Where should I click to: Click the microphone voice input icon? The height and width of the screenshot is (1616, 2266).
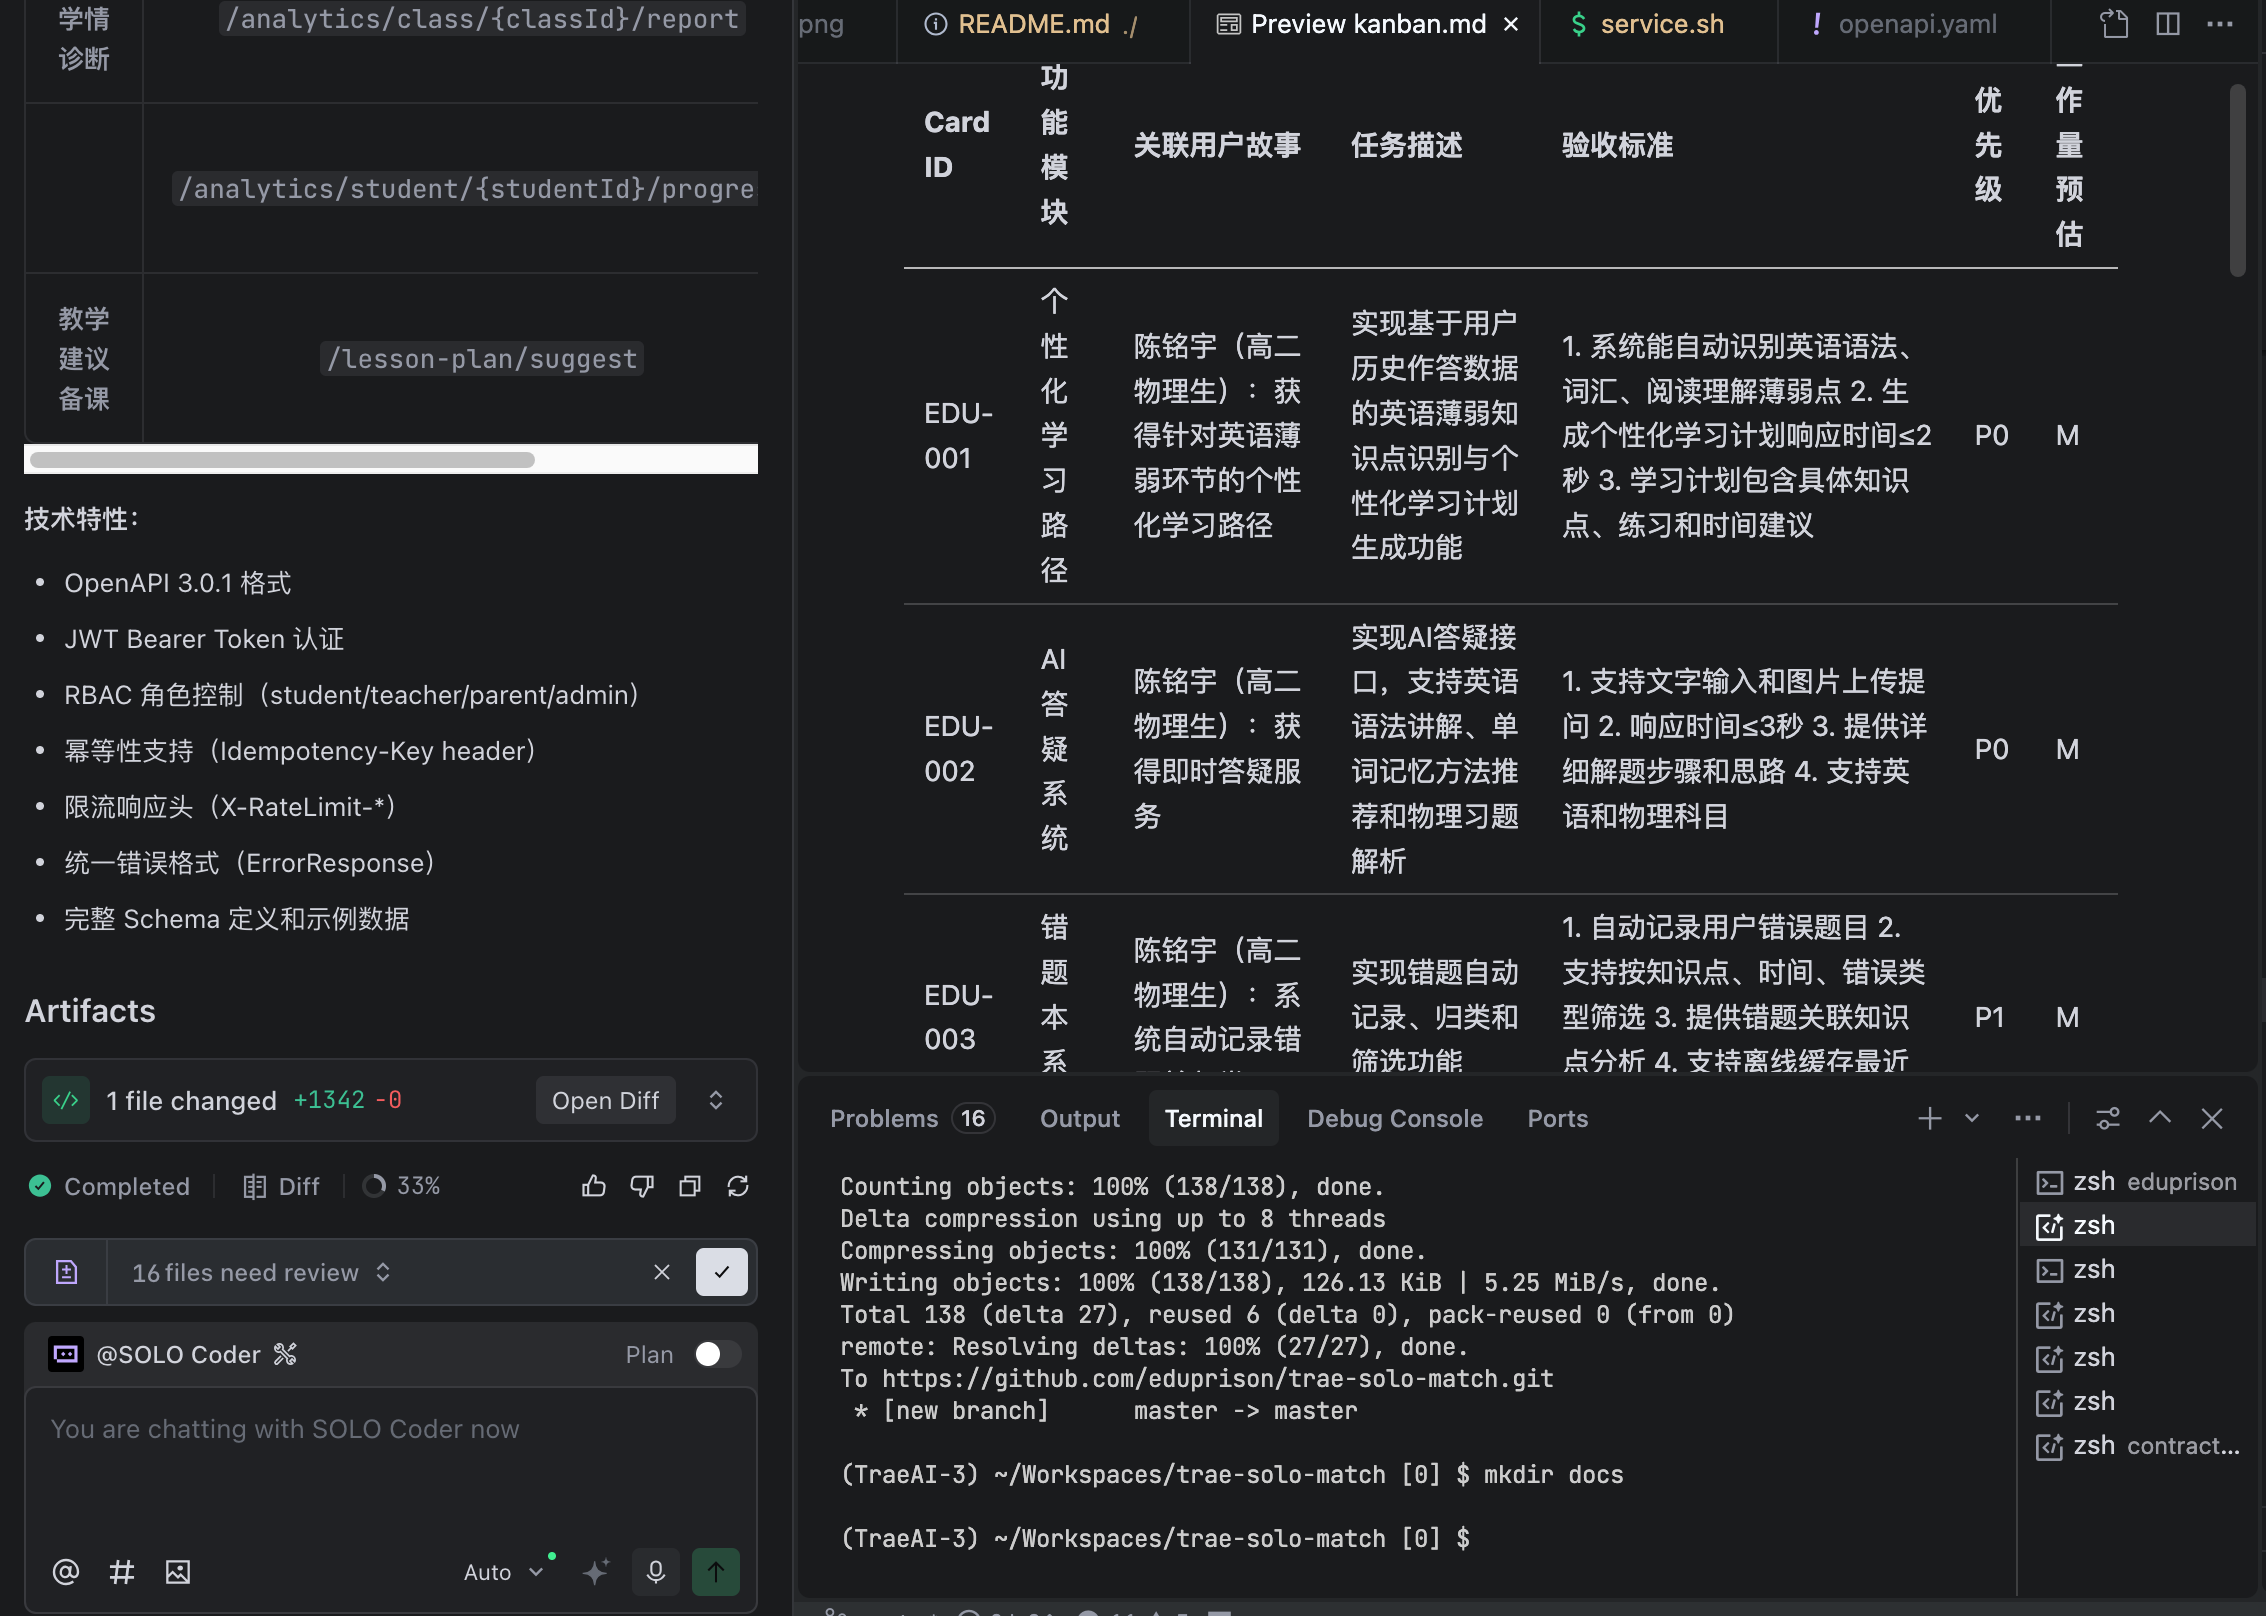click(x=656, y=1572)
